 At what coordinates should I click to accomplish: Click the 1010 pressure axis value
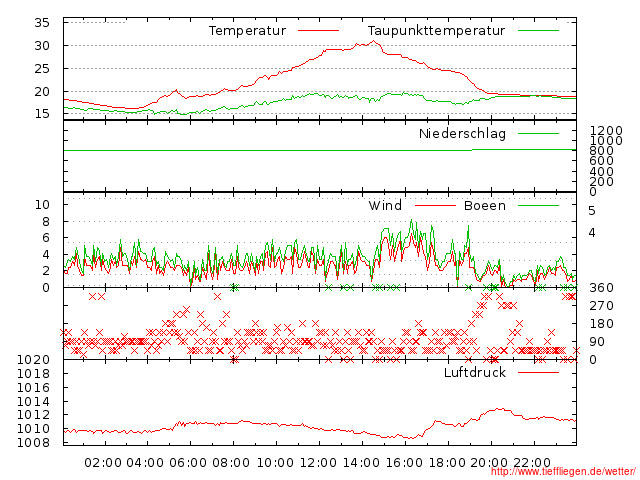(x=33, y=429)
